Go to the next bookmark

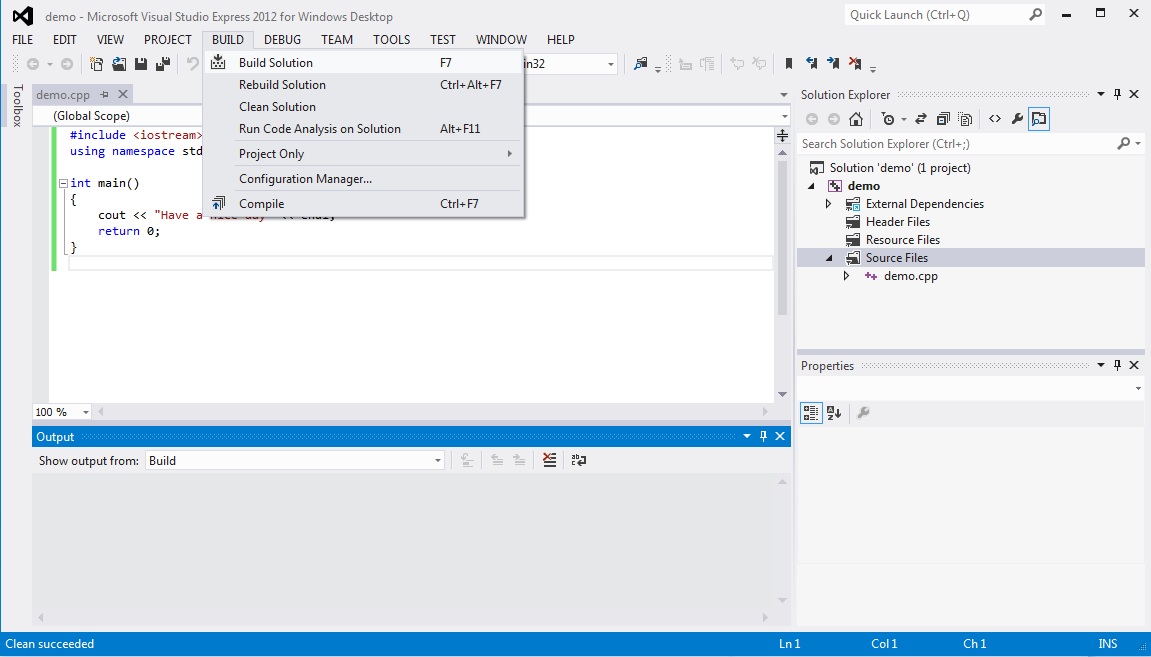(833, 64)
